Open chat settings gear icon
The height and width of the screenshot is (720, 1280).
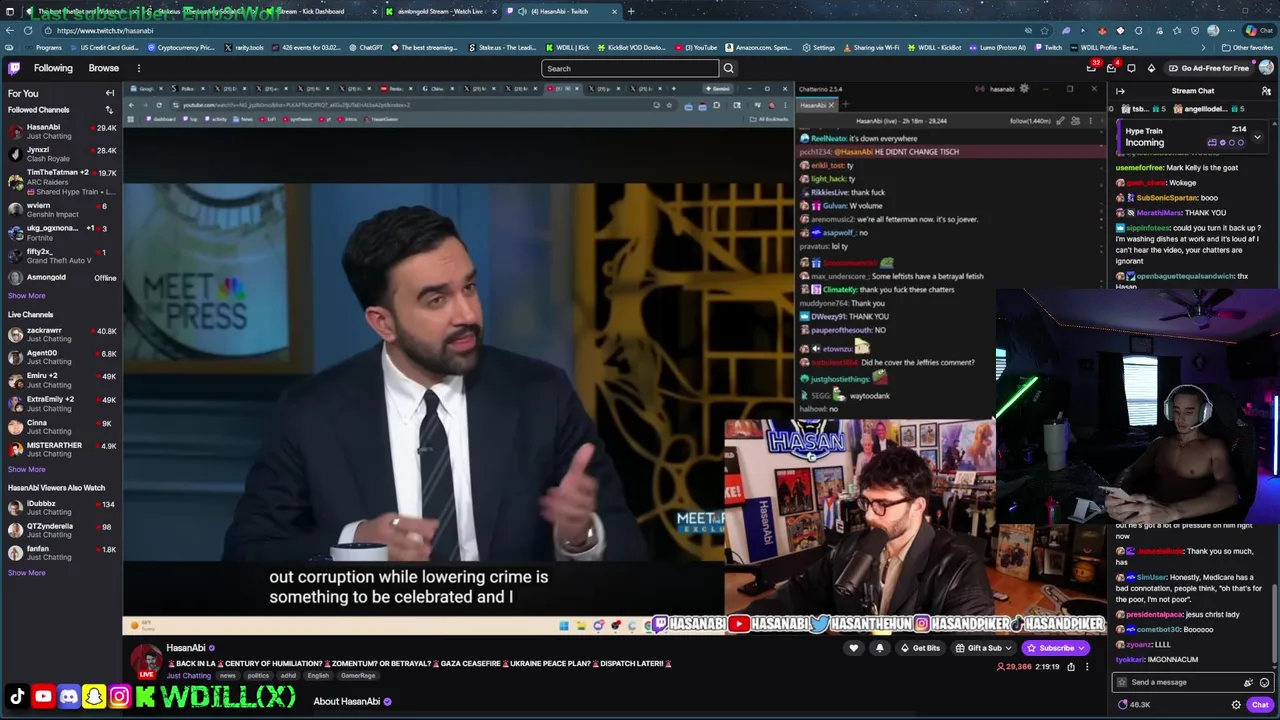point(1237,705)
